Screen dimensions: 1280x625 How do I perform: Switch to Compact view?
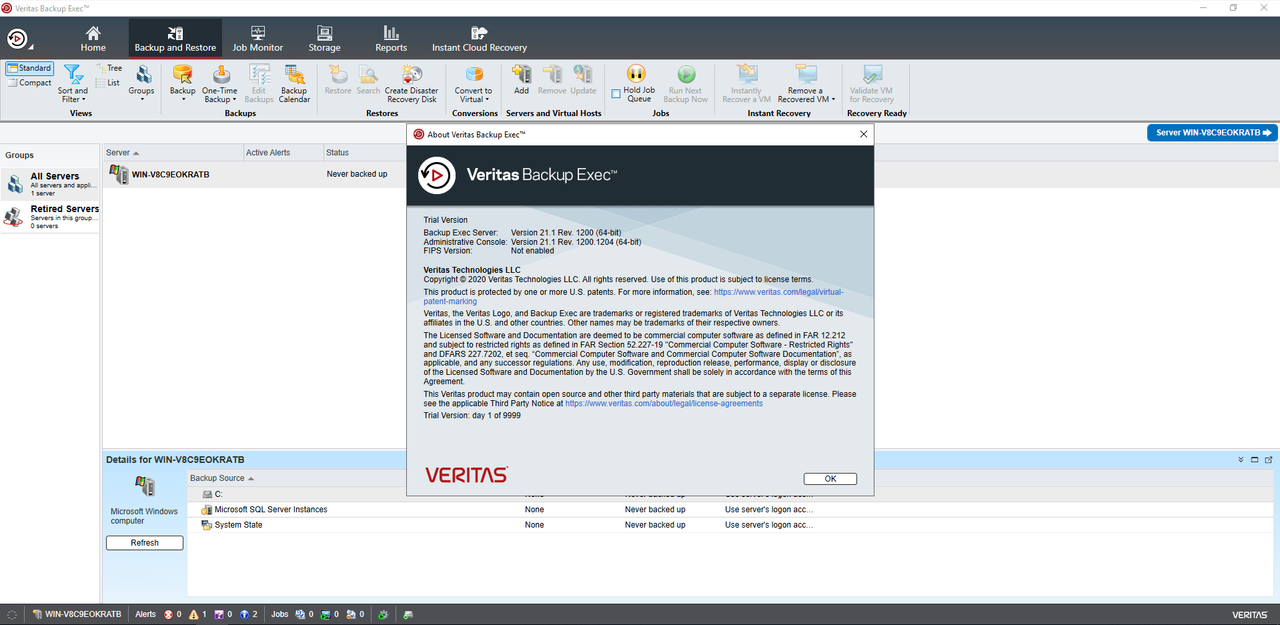pos(29,83)
